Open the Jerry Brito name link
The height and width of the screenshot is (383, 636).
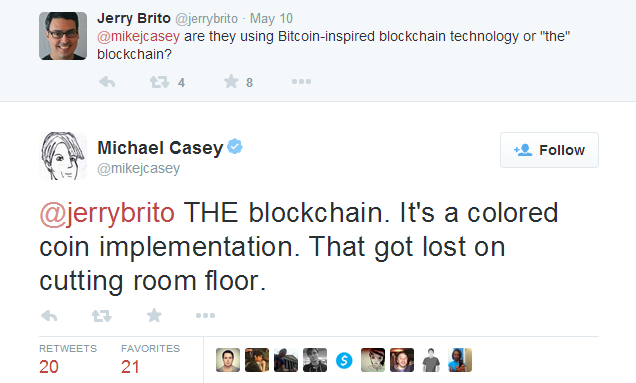(134, 18)
